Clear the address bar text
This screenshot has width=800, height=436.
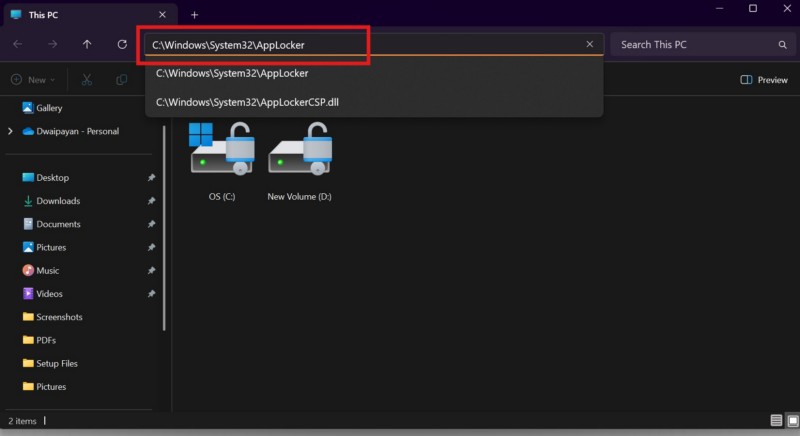click(x=590, y=44)
